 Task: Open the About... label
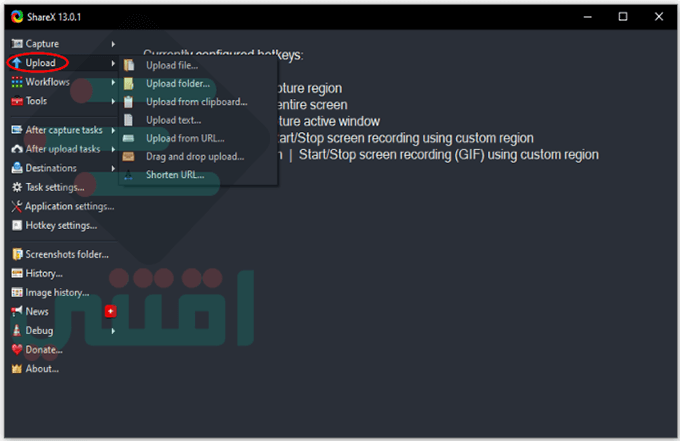point(42,369)
